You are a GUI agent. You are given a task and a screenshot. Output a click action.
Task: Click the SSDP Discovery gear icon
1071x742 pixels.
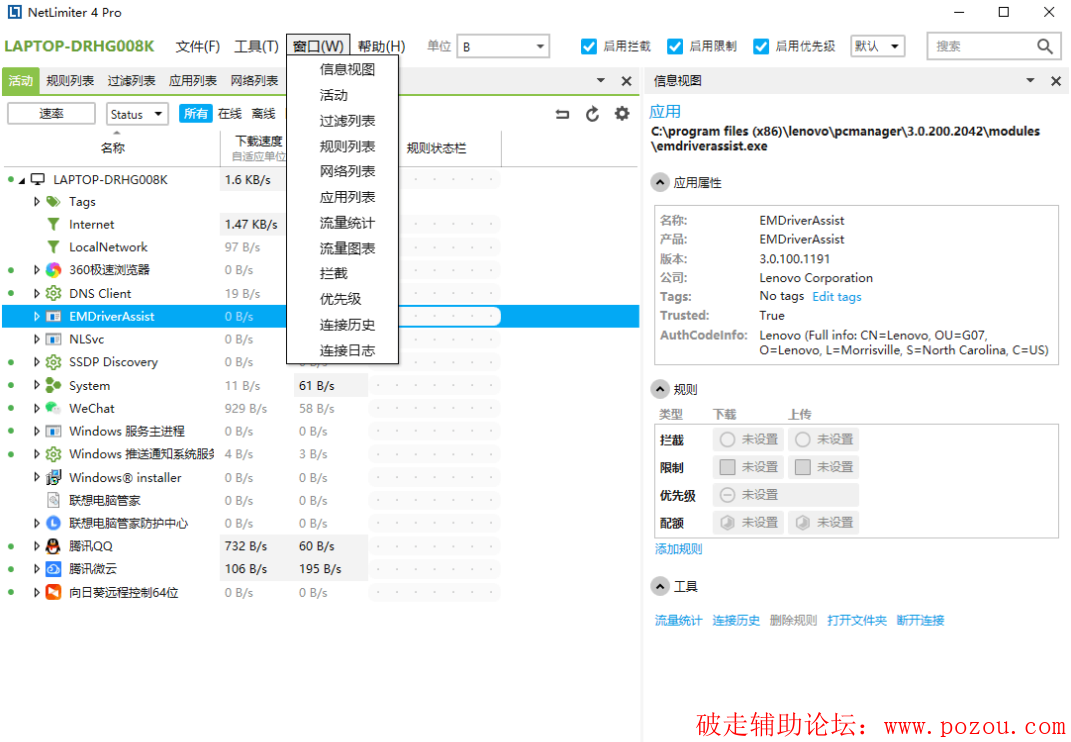(x=53, y=362)
